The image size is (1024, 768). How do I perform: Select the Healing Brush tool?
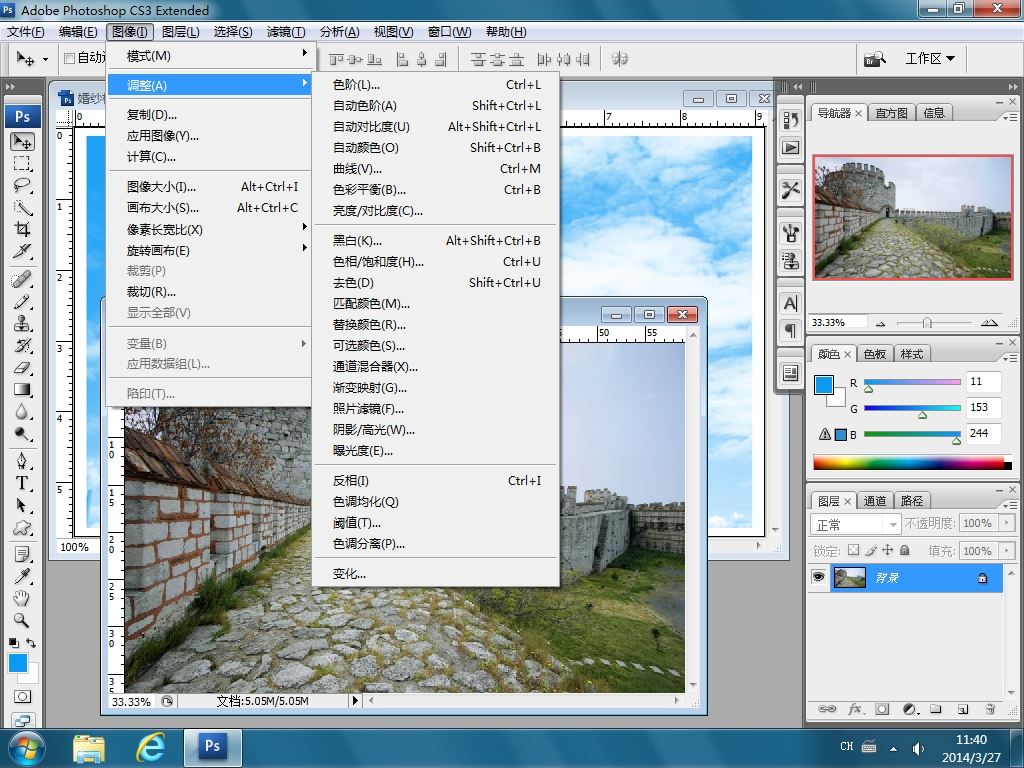tap(22, 280)
